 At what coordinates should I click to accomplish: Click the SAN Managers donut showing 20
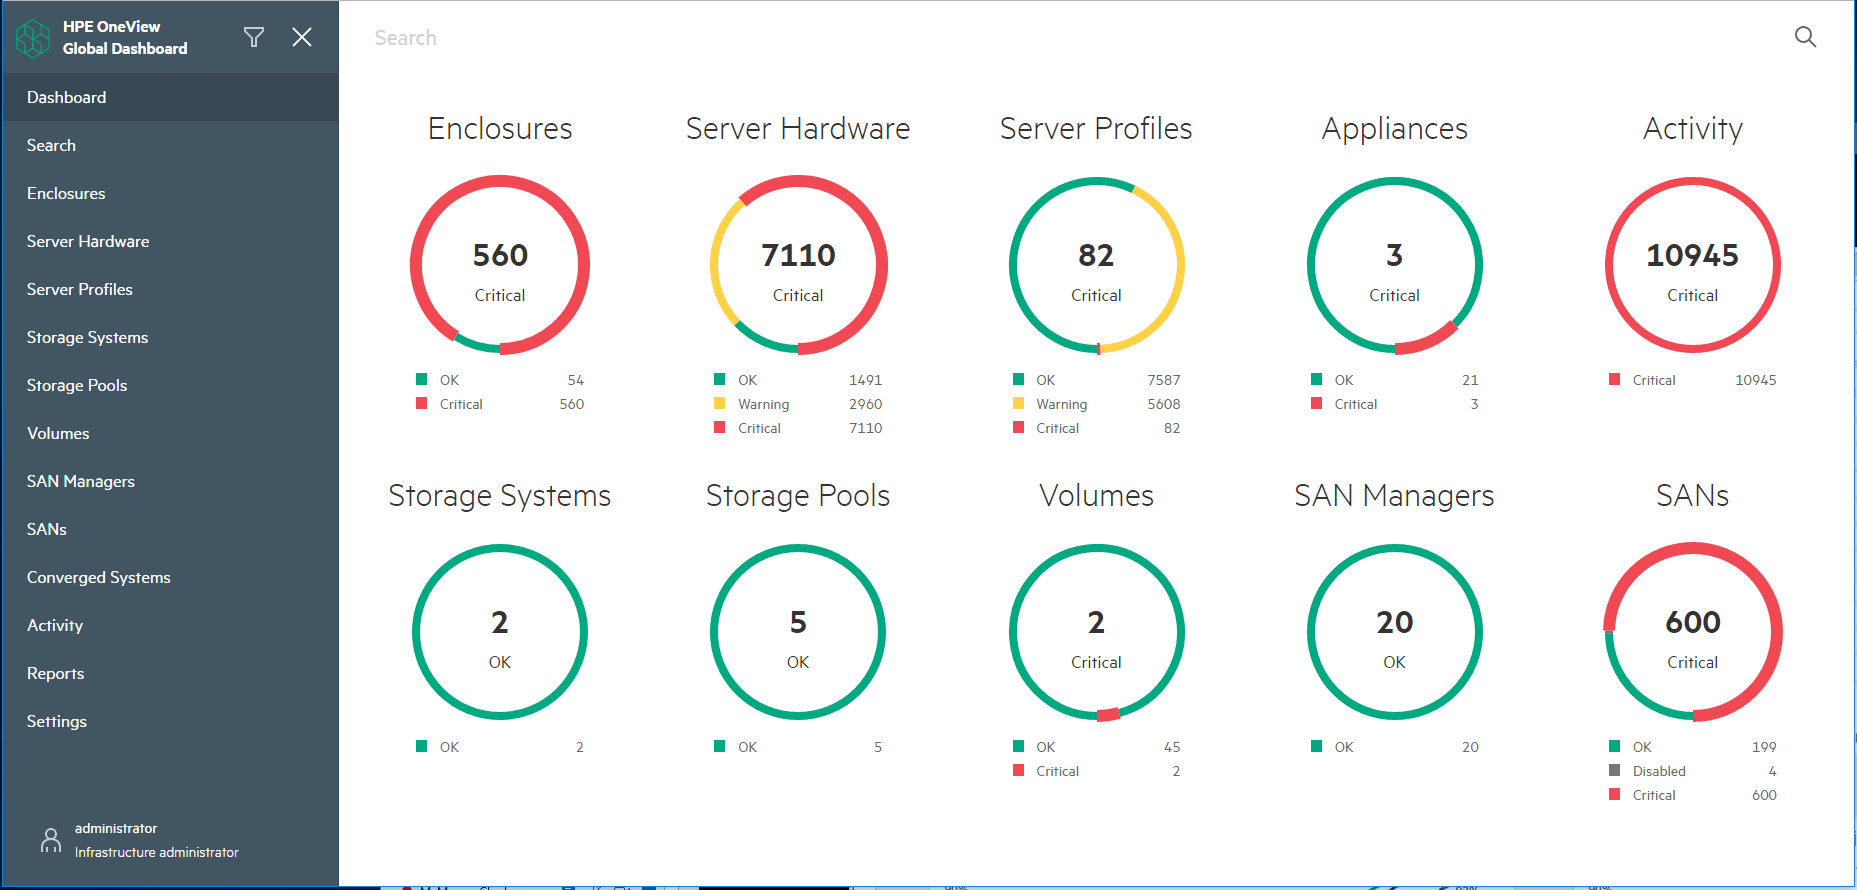click(1394, 632)
